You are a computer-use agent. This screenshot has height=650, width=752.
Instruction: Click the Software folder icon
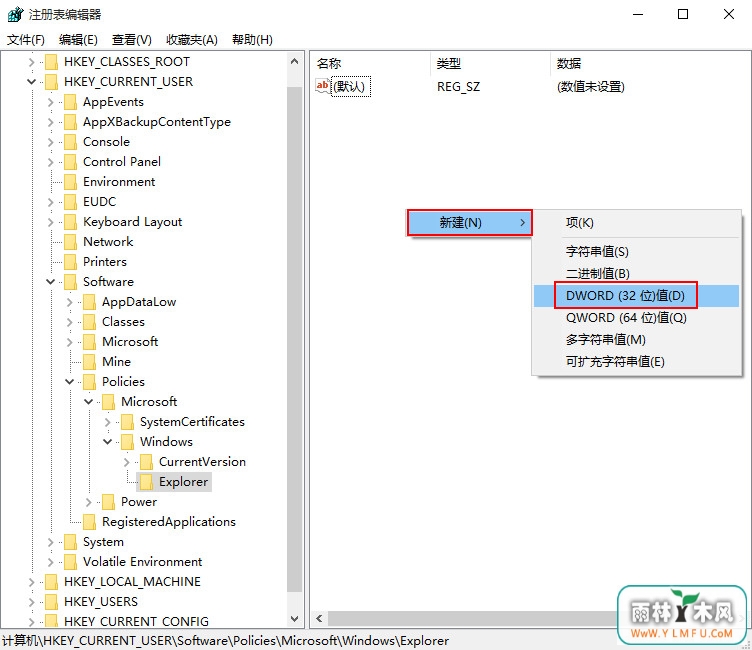(x=70, y=282)
